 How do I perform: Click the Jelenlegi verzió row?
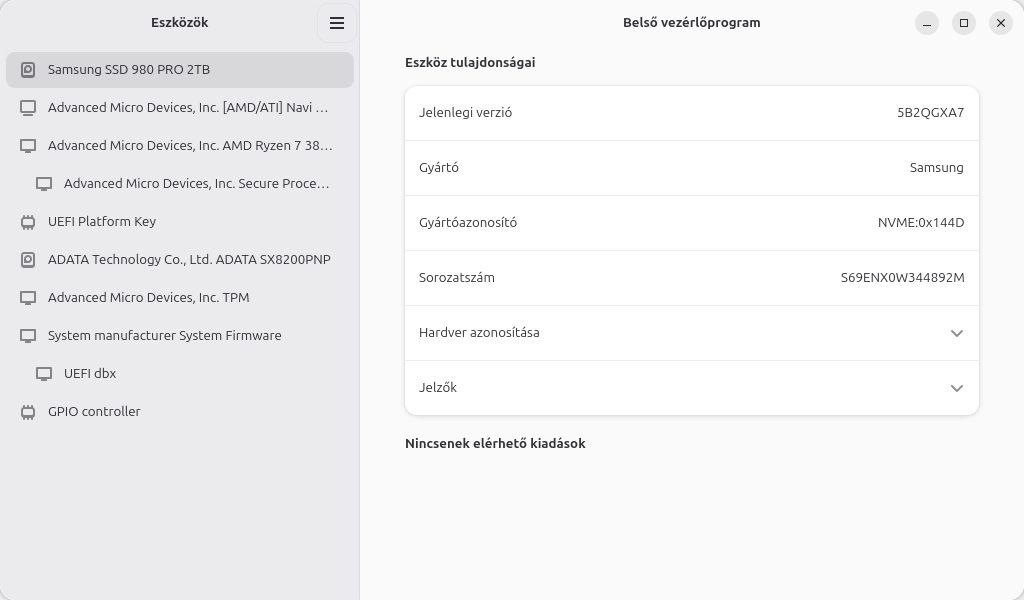(x=691, y=113)
